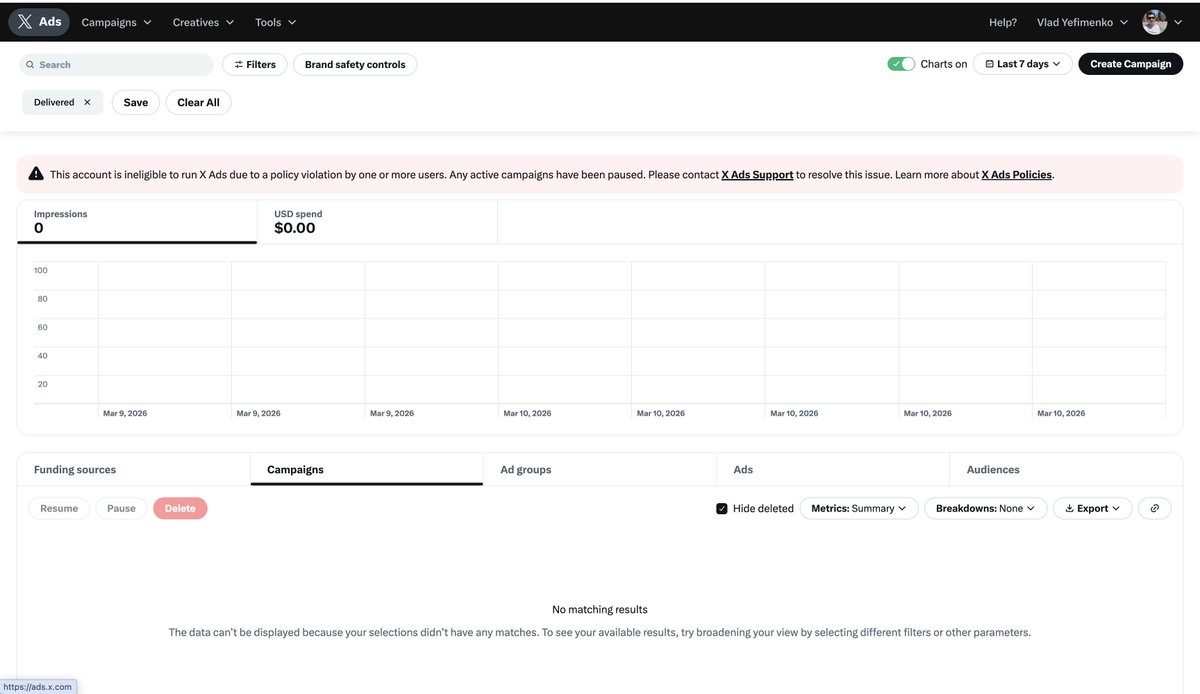Open the X Ads Support link
This screenshot has height=694, width=1200.
click(x=757, y=174)
